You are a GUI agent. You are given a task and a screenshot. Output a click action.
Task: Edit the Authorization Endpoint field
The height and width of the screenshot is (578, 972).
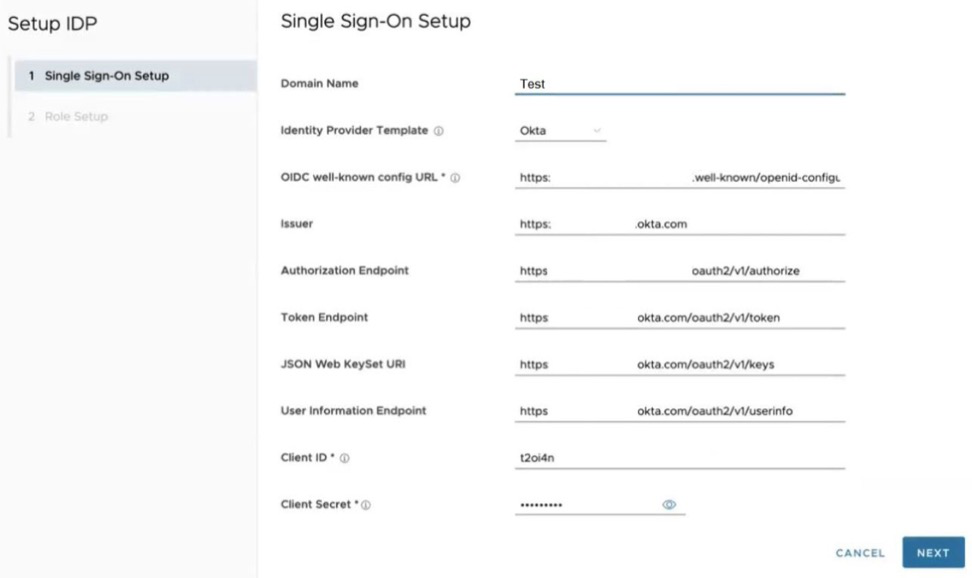click(680, 271)
